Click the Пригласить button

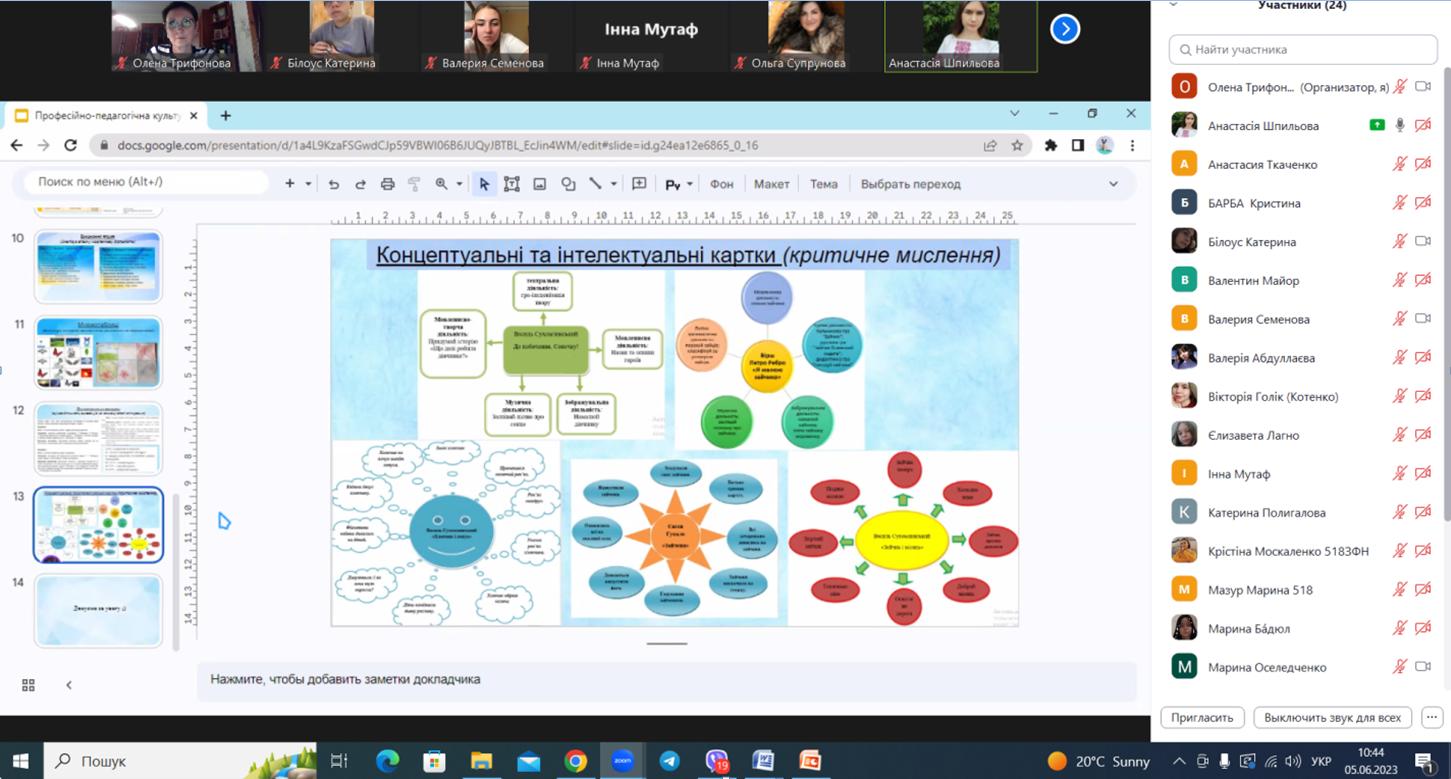pyautogui.click(x=1203, y=717)
